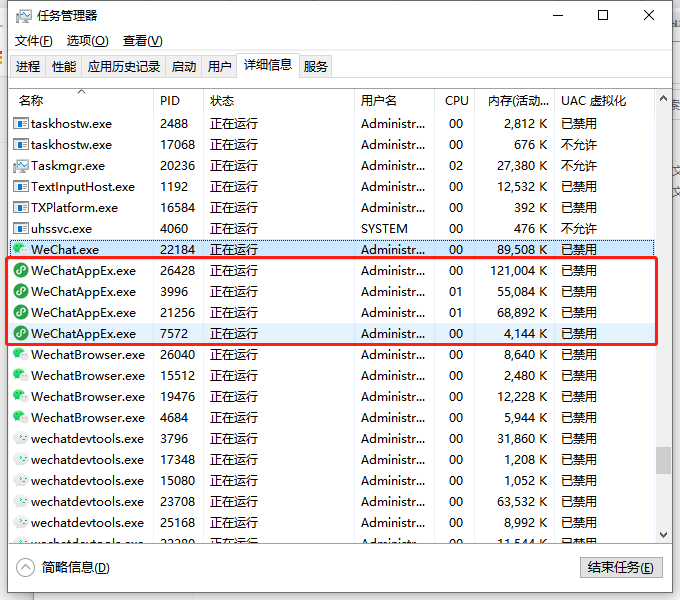The height and width of the screenshot is (600, 680).
Task: Click PID 4060 of uhssvc.exe
Action: tap(174, 228)
